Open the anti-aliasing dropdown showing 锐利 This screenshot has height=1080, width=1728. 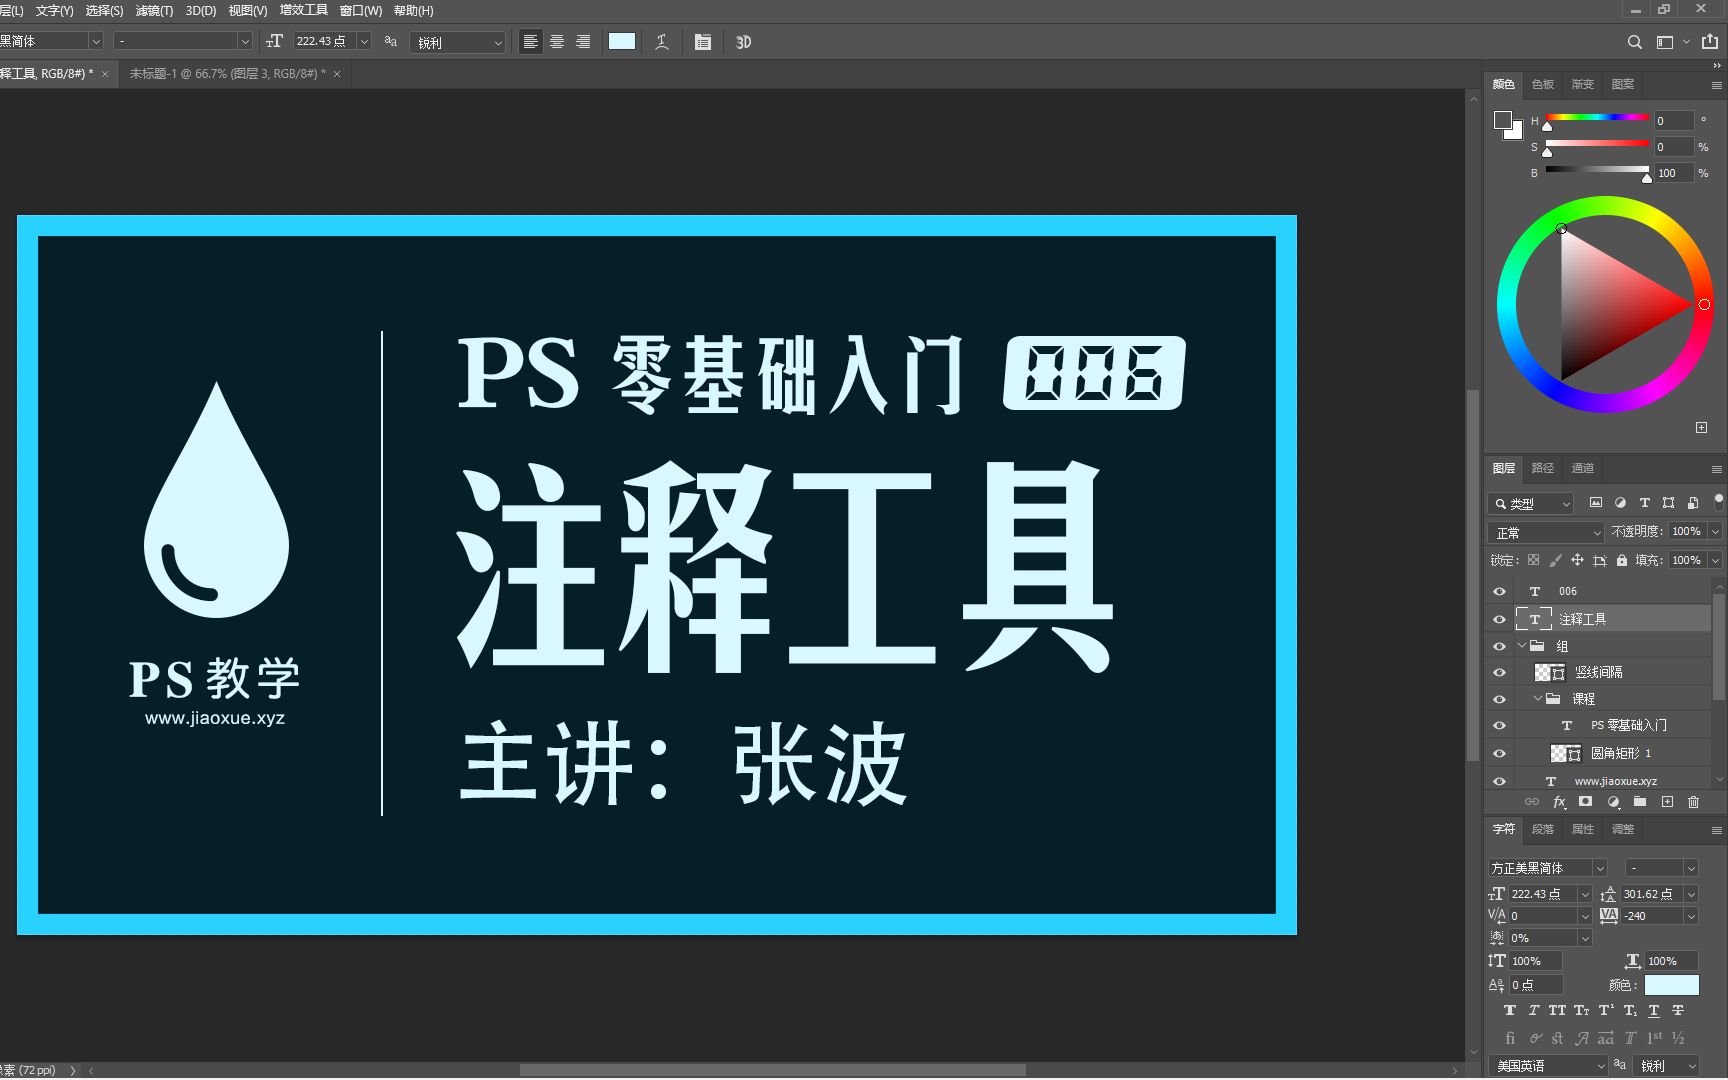(x=458, y=41)
